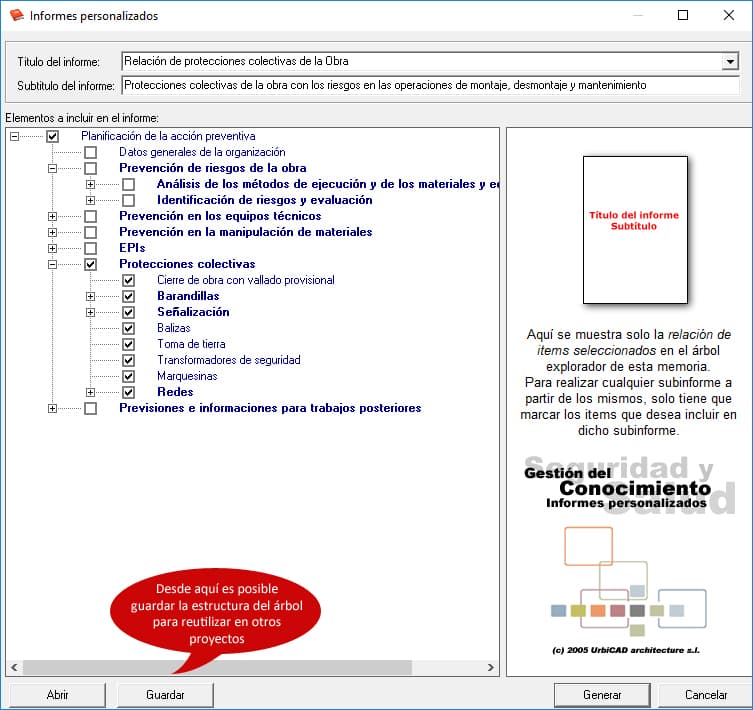Uncheck the Balizas checkbox

coord(128,329)
